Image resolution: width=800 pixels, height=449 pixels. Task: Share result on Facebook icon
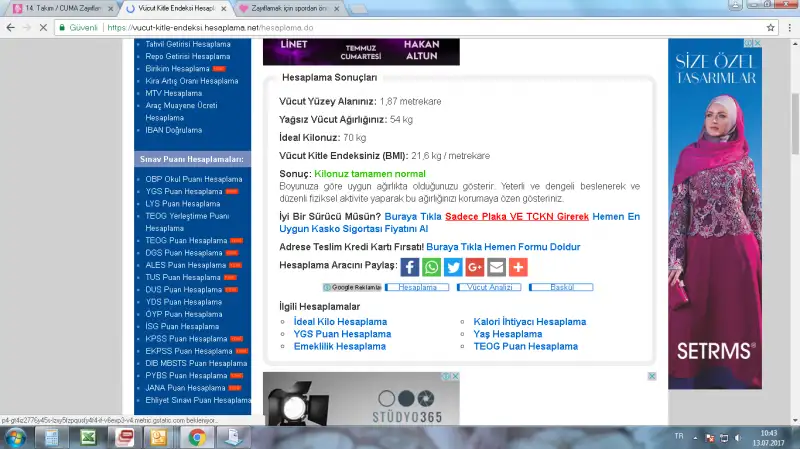410,267
